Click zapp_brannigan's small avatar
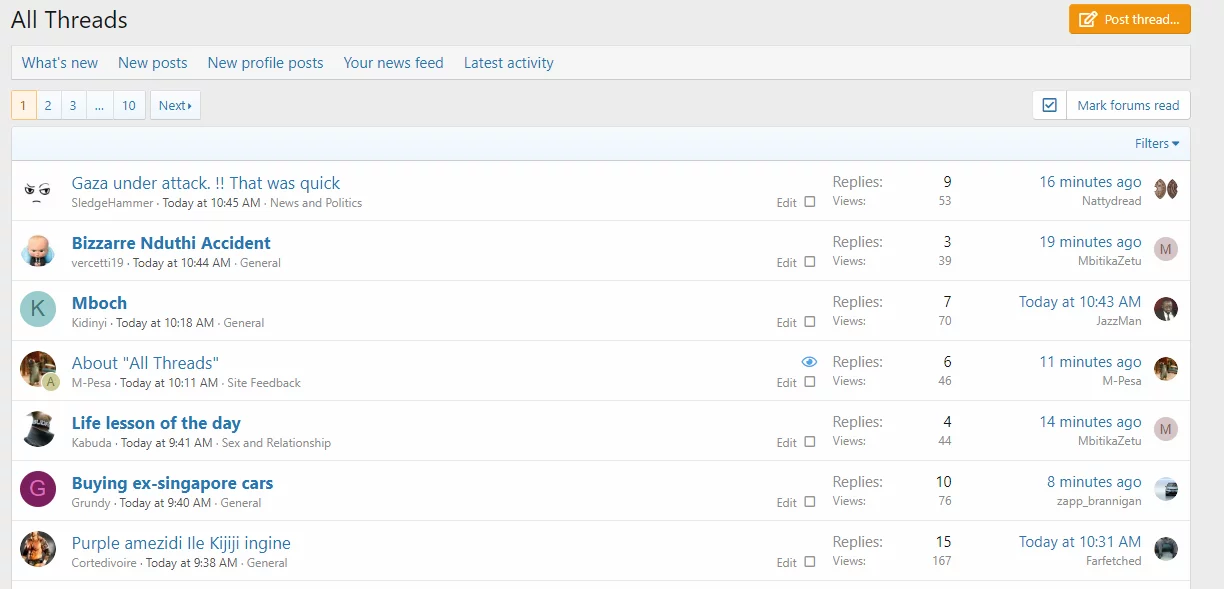Screen dimensions: 1224x589 [x=1166, y=489]
